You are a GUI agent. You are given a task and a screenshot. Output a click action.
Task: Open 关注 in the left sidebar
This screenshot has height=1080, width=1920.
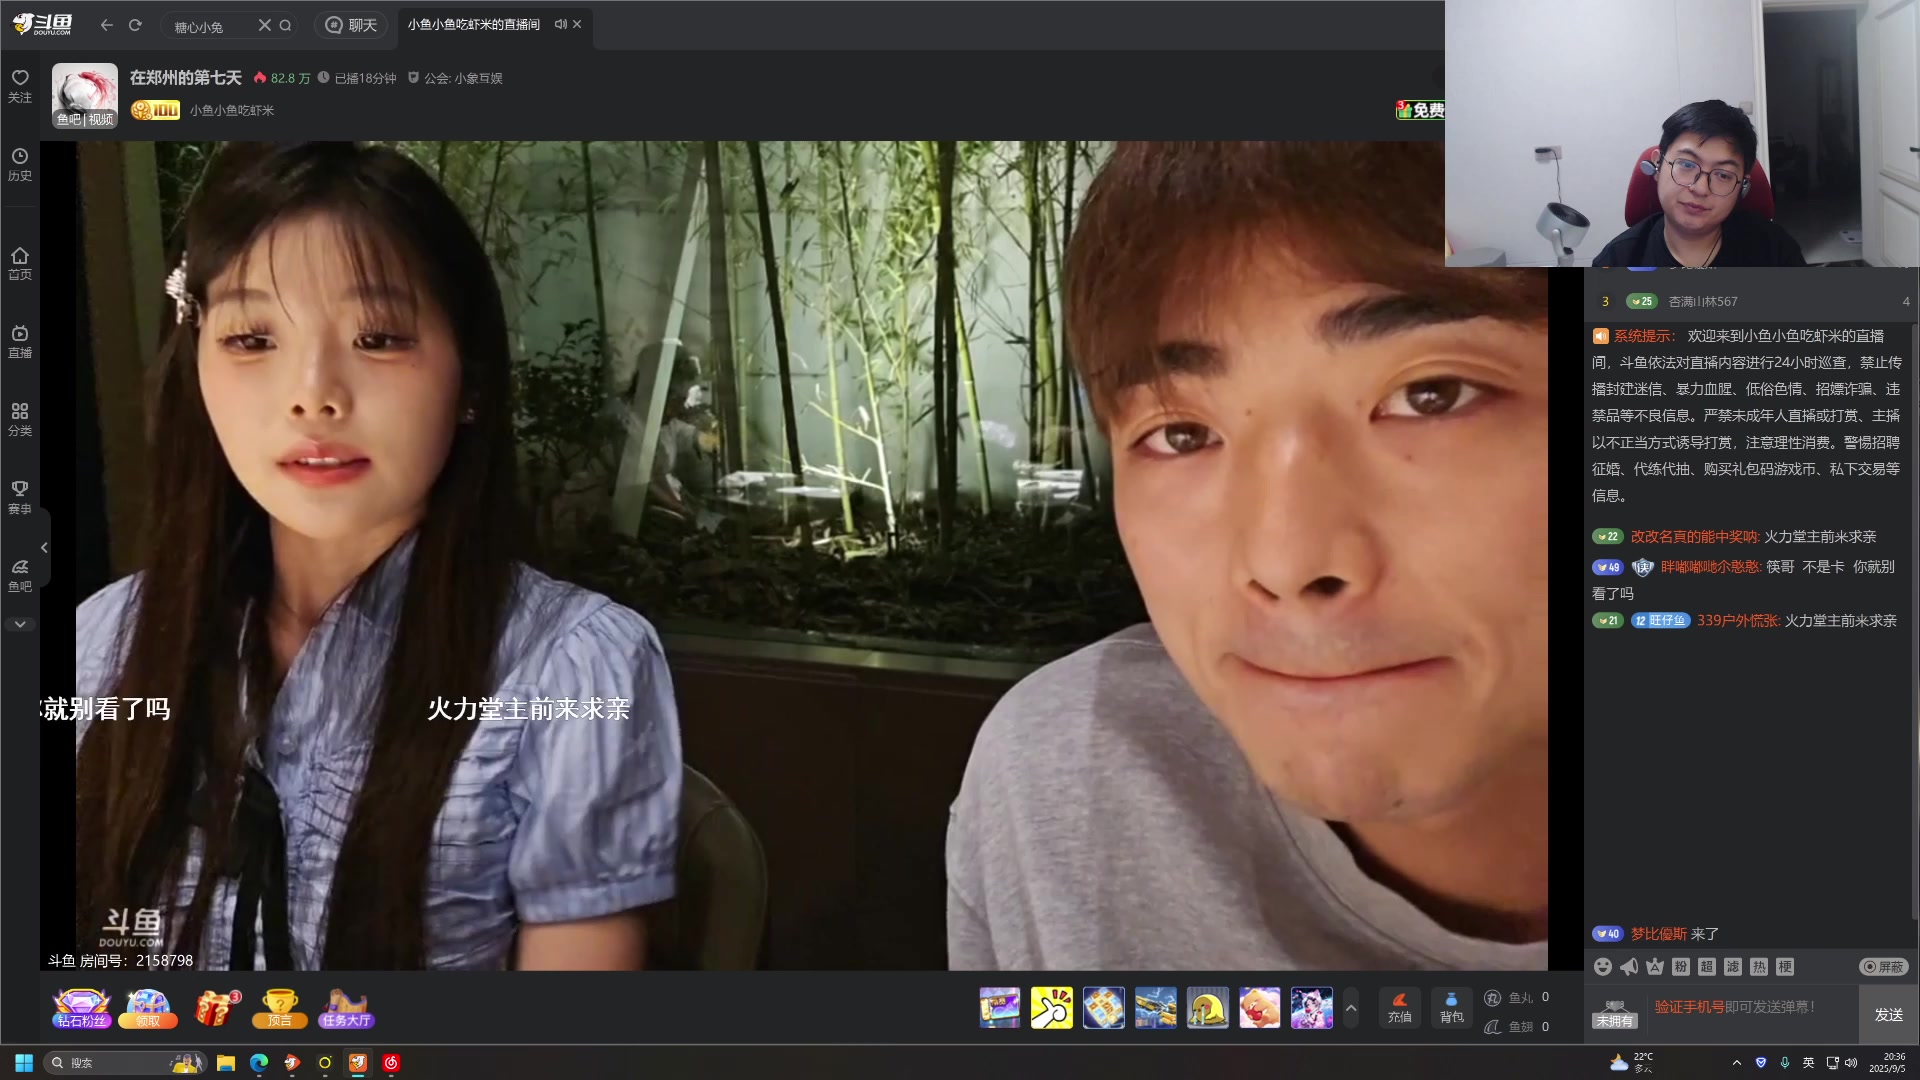coord(20,86)
